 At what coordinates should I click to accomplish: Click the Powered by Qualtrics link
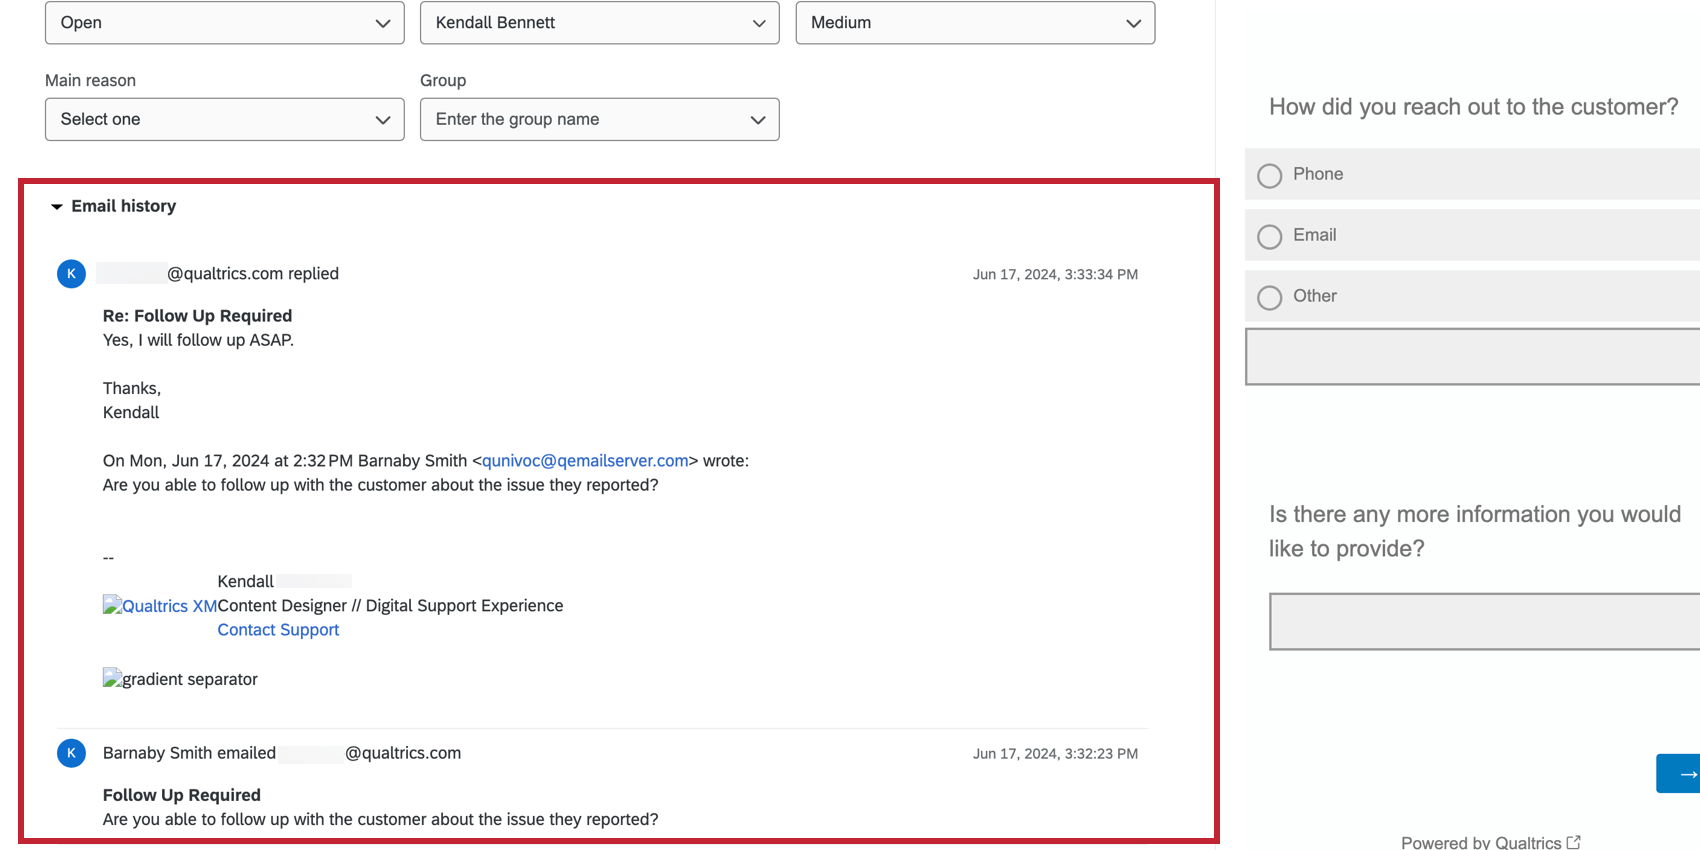click(1480, 842)
